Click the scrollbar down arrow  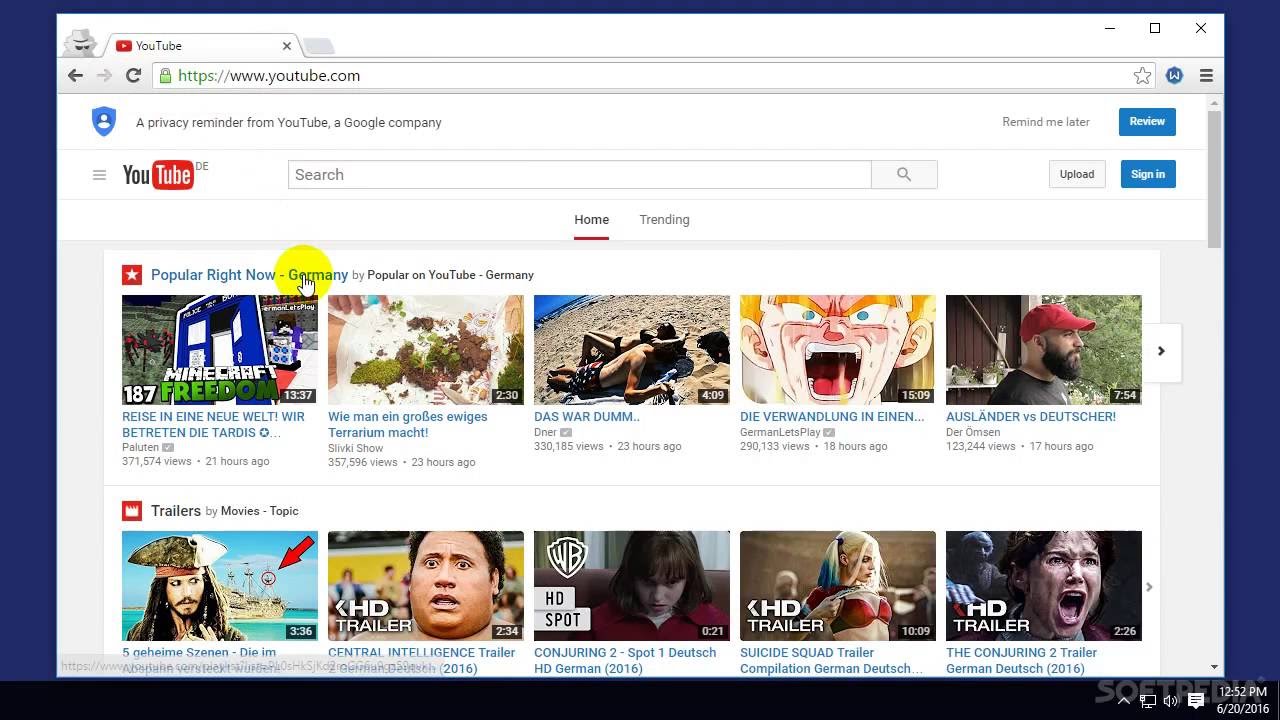[x=1214, y=667]
